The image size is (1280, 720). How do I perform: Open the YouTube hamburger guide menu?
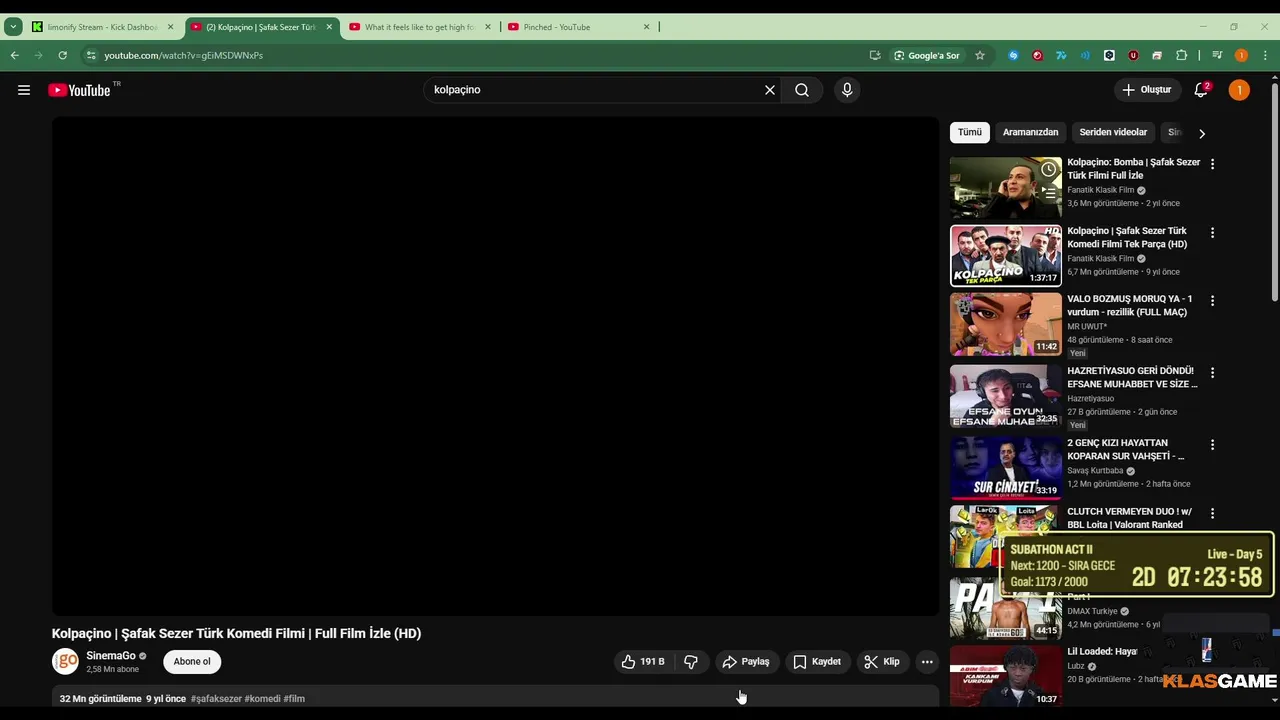[x=24, y=90]
